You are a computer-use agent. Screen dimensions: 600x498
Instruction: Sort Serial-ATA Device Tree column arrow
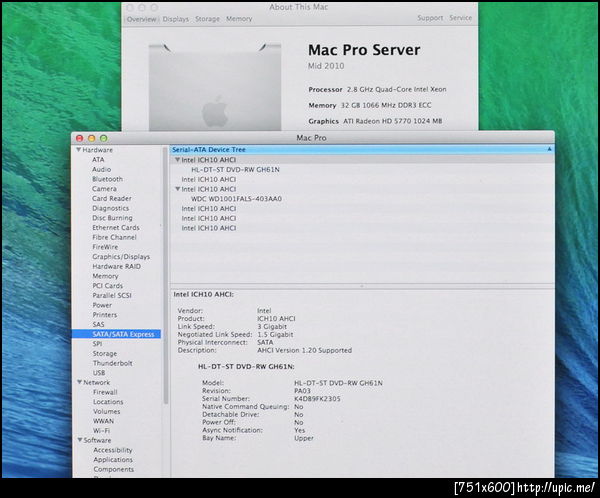(549, 149)
